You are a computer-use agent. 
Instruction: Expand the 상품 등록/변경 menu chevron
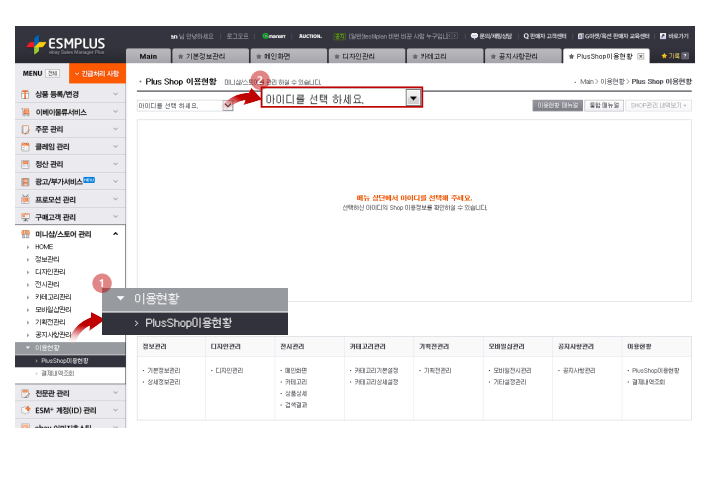click(x=115, y=94)
